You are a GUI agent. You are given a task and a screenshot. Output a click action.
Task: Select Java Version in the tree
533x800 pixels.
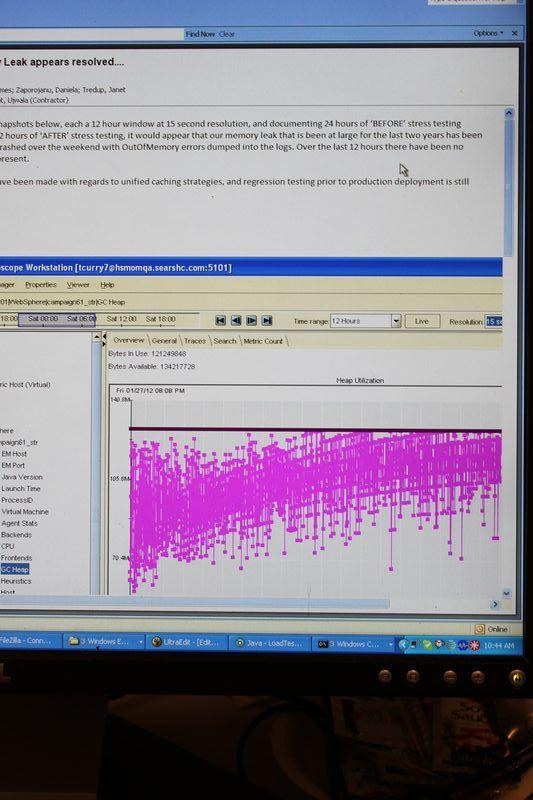coord(22,477)
